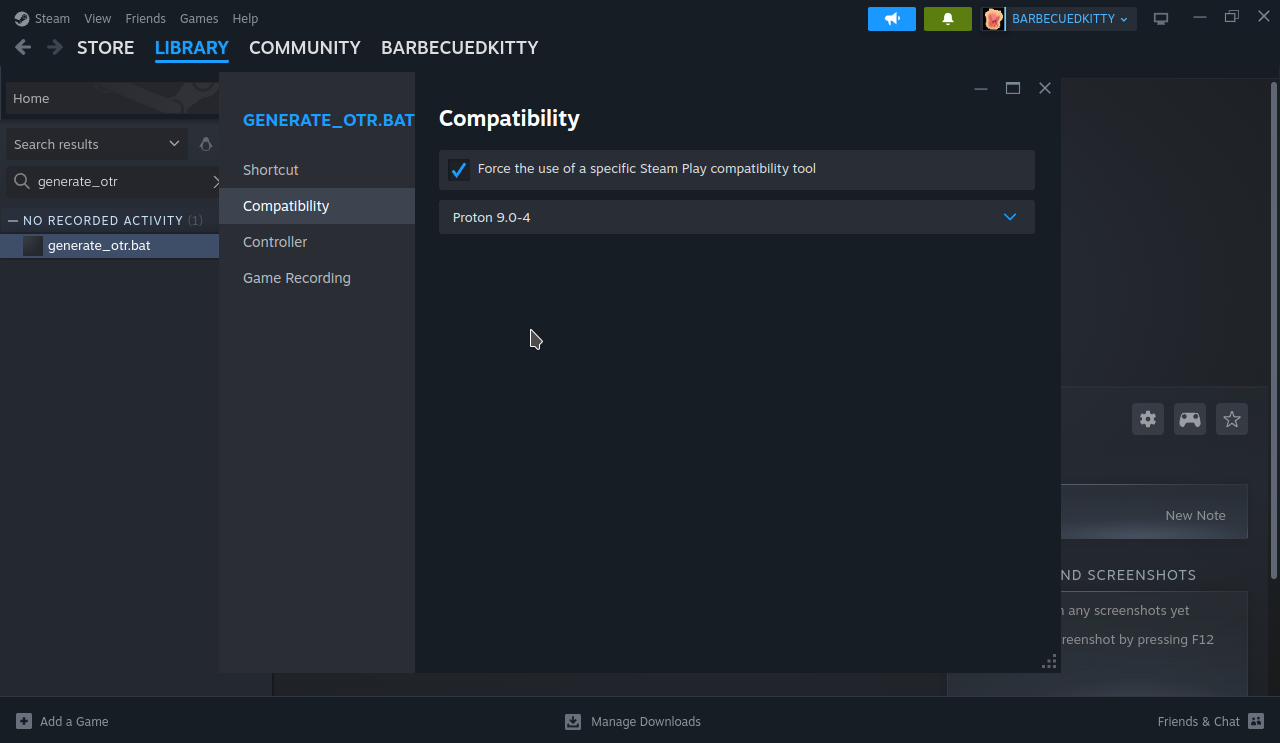Screen dimensions: 1280x743
Task: Open the notifications bell
Action: pos(947,19)
